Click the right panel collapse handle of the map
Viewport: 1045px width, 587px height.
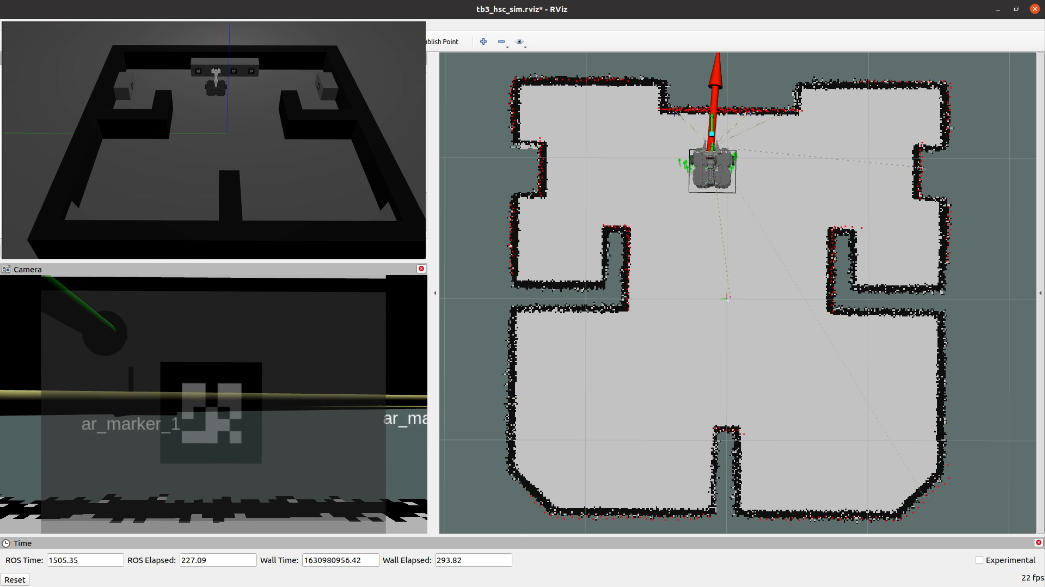point(1041,294)
